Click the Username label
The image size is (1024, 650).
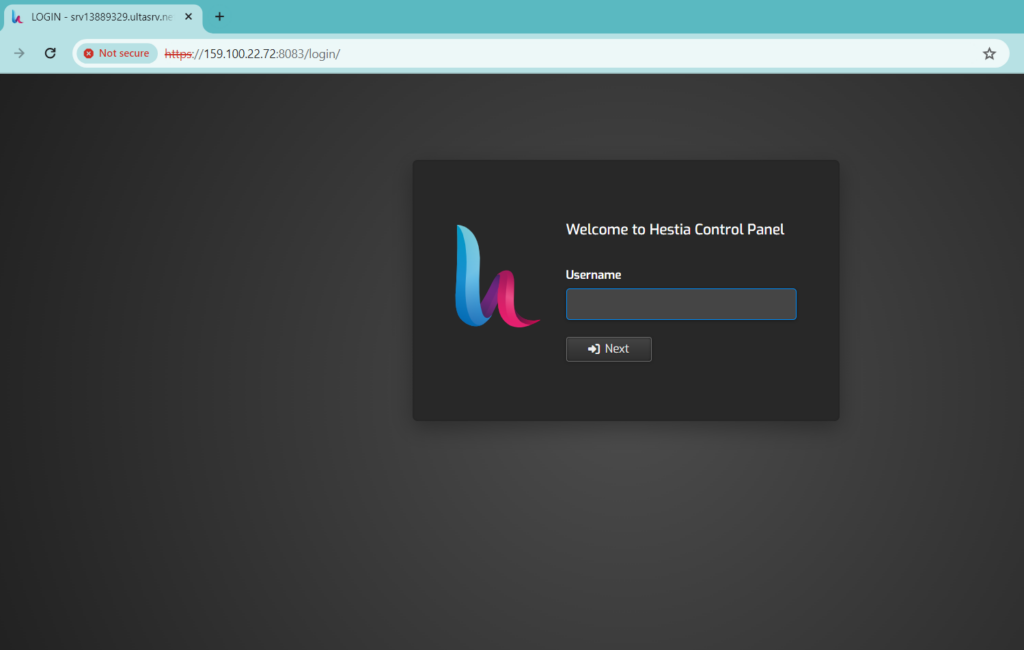[593, 275]
